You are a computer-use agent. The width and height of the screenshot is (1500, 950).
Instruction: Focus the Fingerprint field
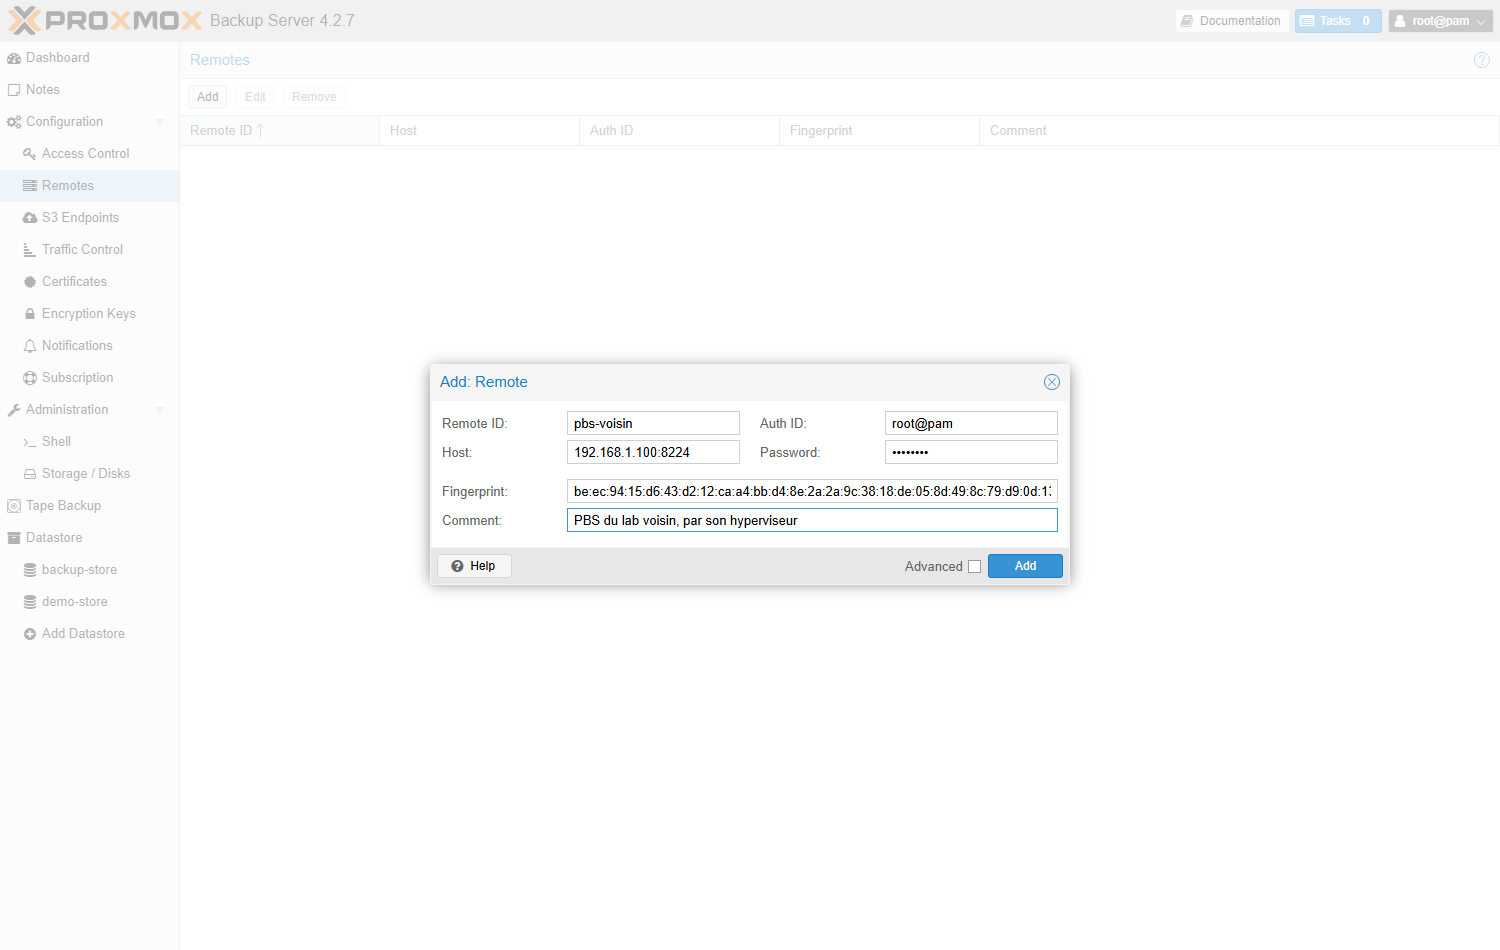pos(812,491)
